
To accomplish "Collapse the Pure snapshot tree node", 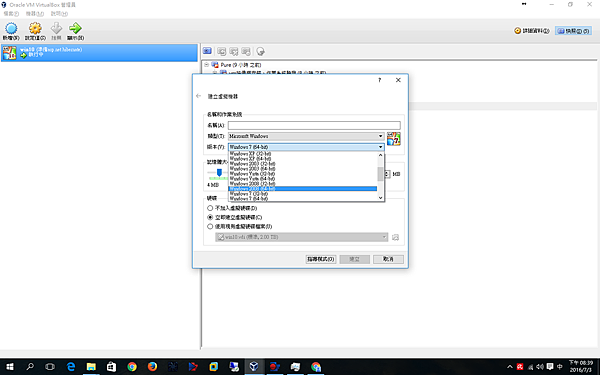I will (207, 65).
